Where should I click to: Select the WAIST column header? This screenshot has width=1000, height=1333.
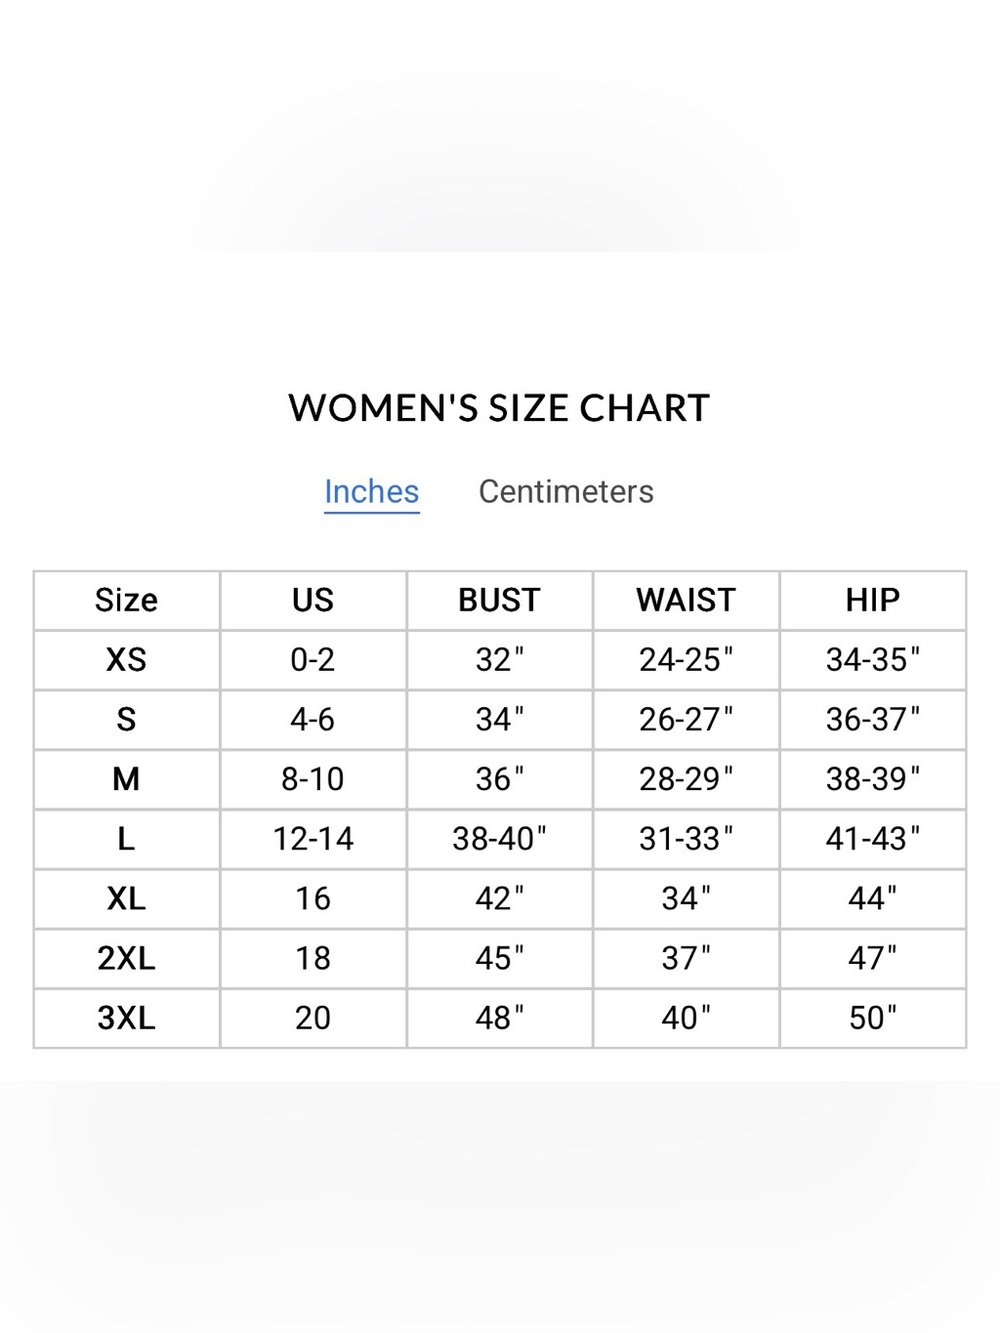pyautogui.click(x=686, y=600)
